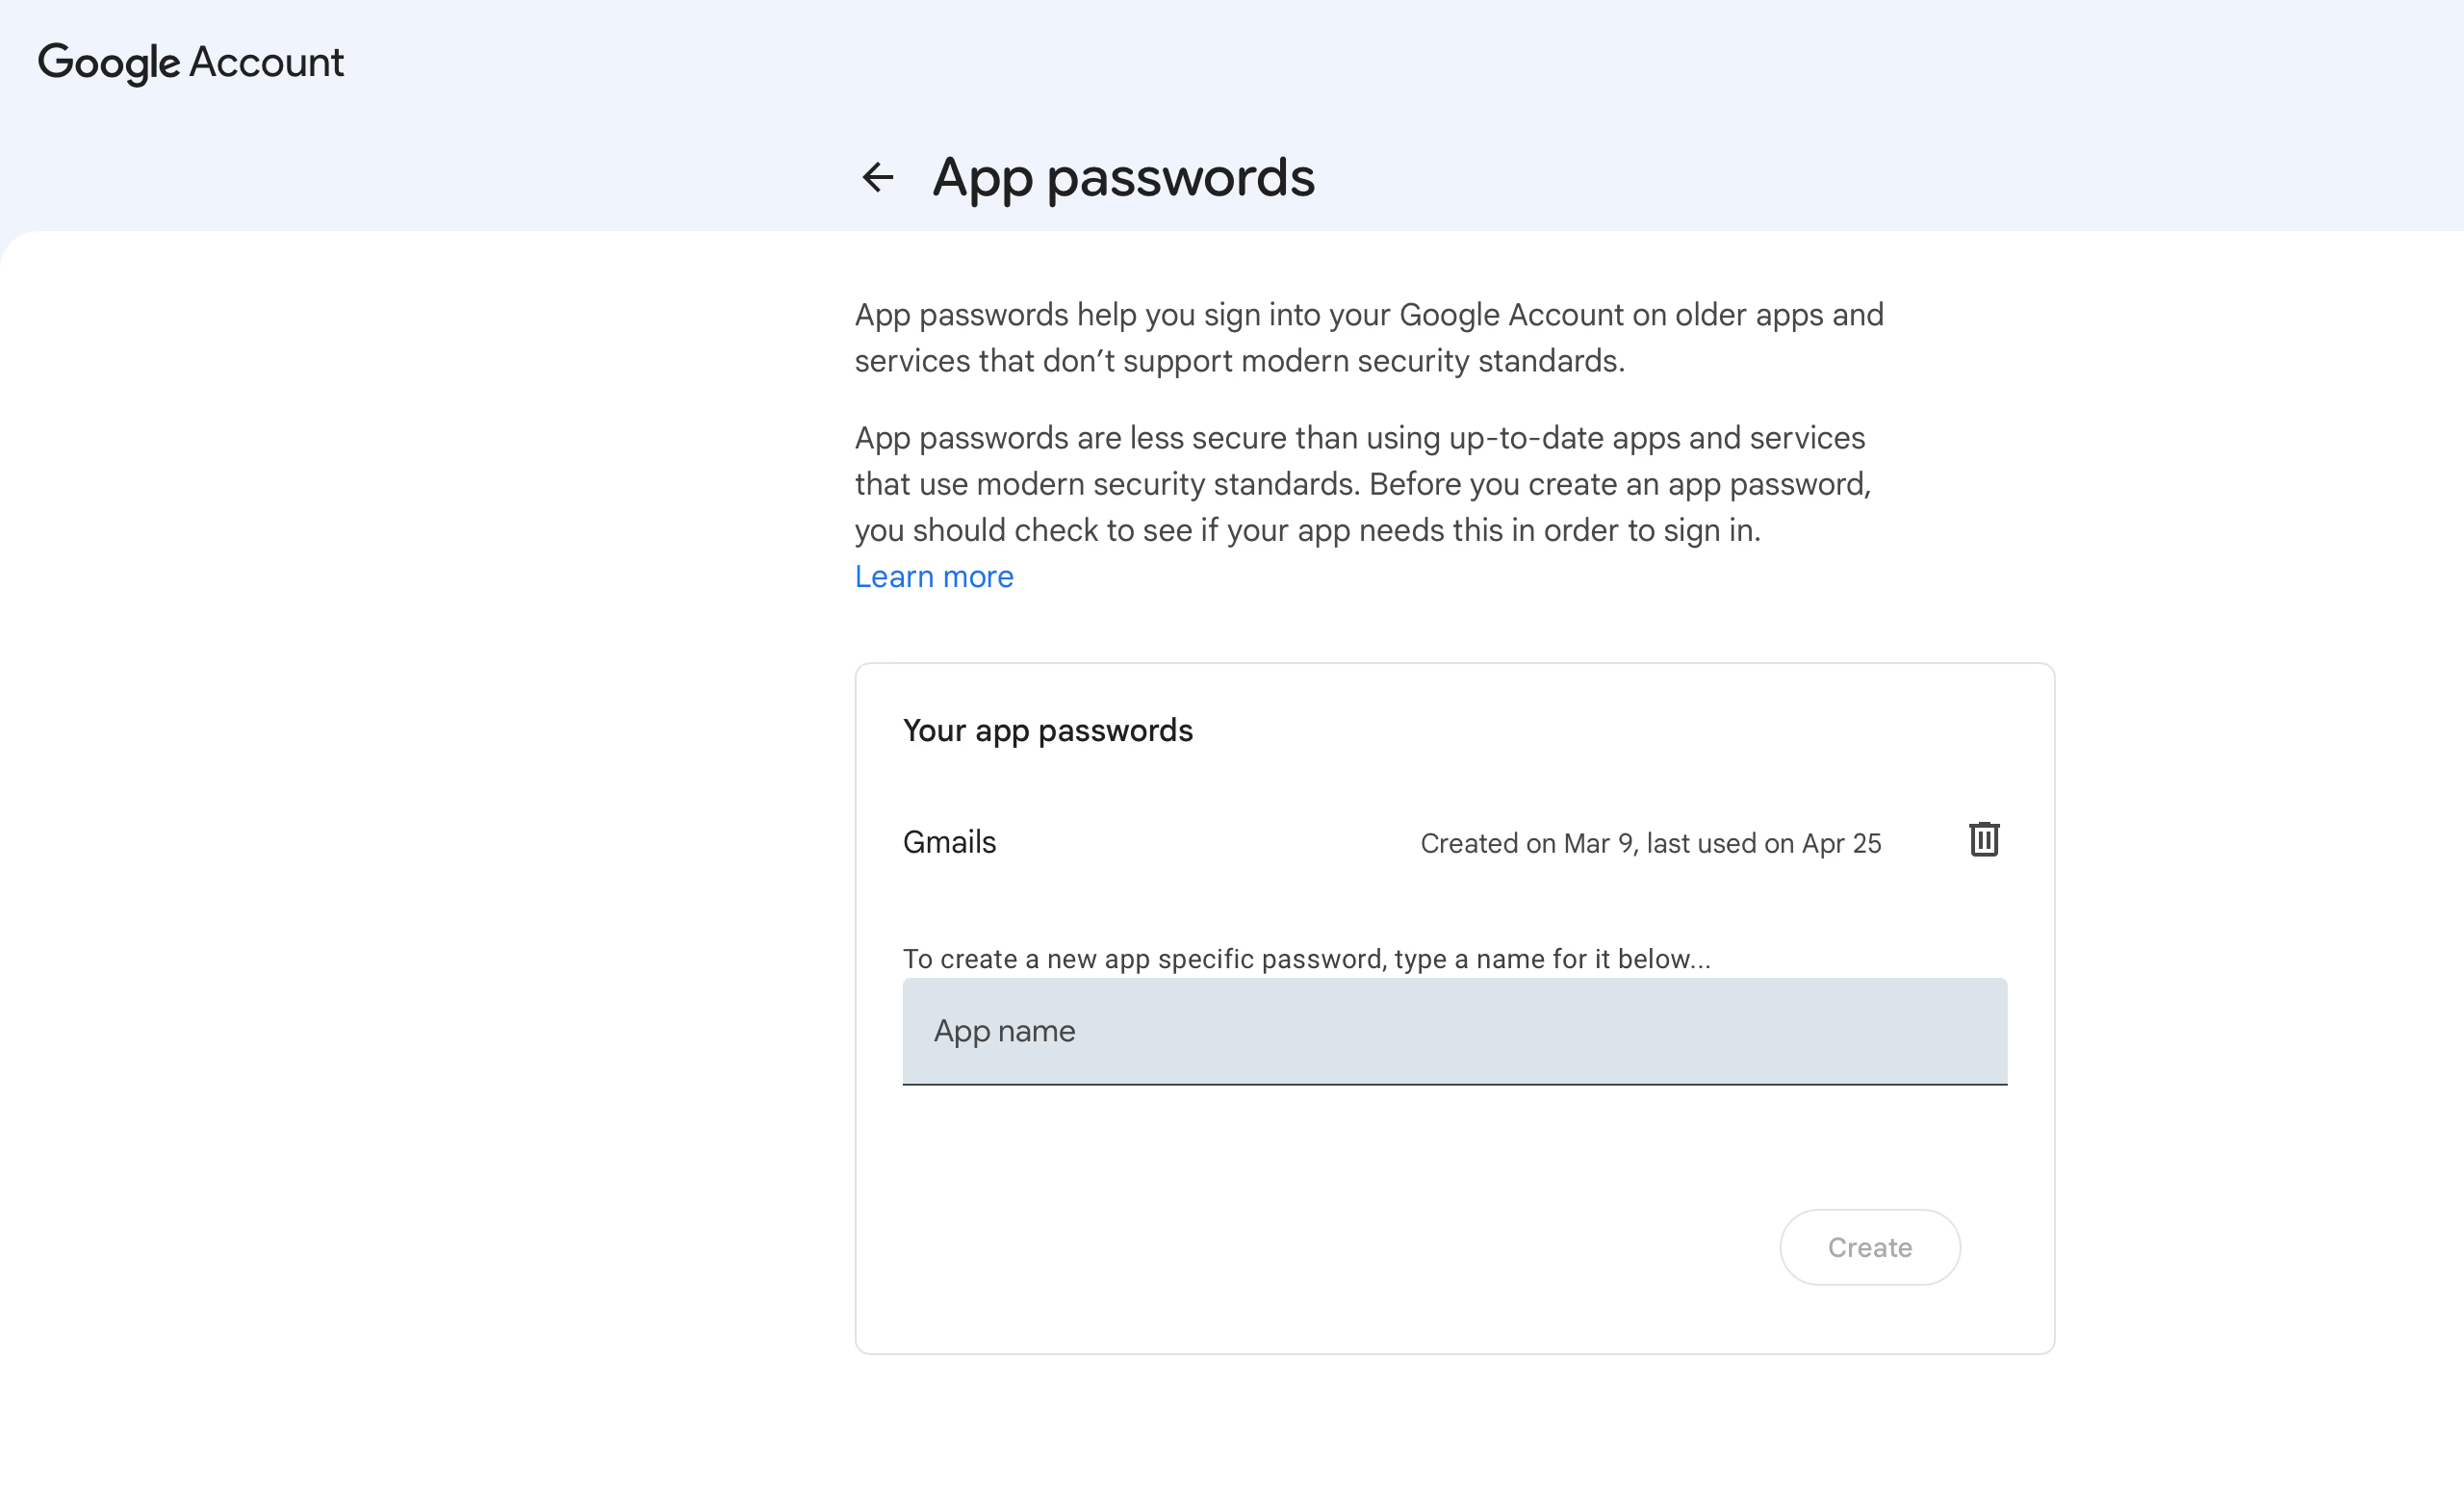This screenshot has height=1511, width=2464.
Task: Click line starting 'that use modern security standards'
Action: pos(1363,484)
